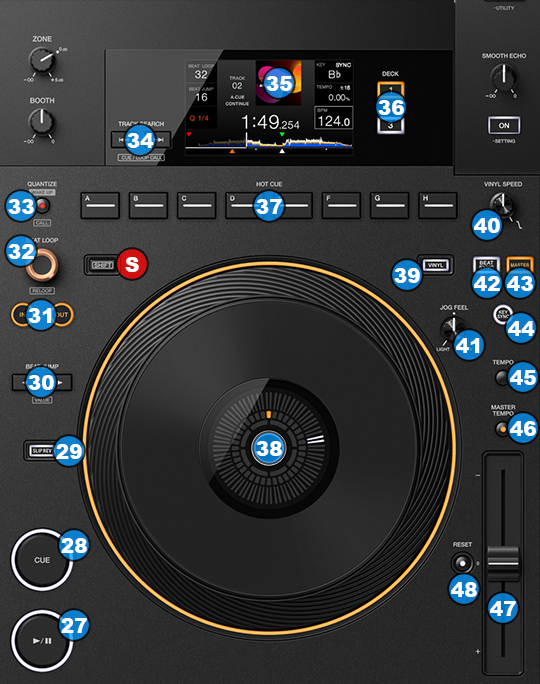Click the red QUANTIZE button
The width and height of the screenshot is (540, 684).
click(42, 205)
